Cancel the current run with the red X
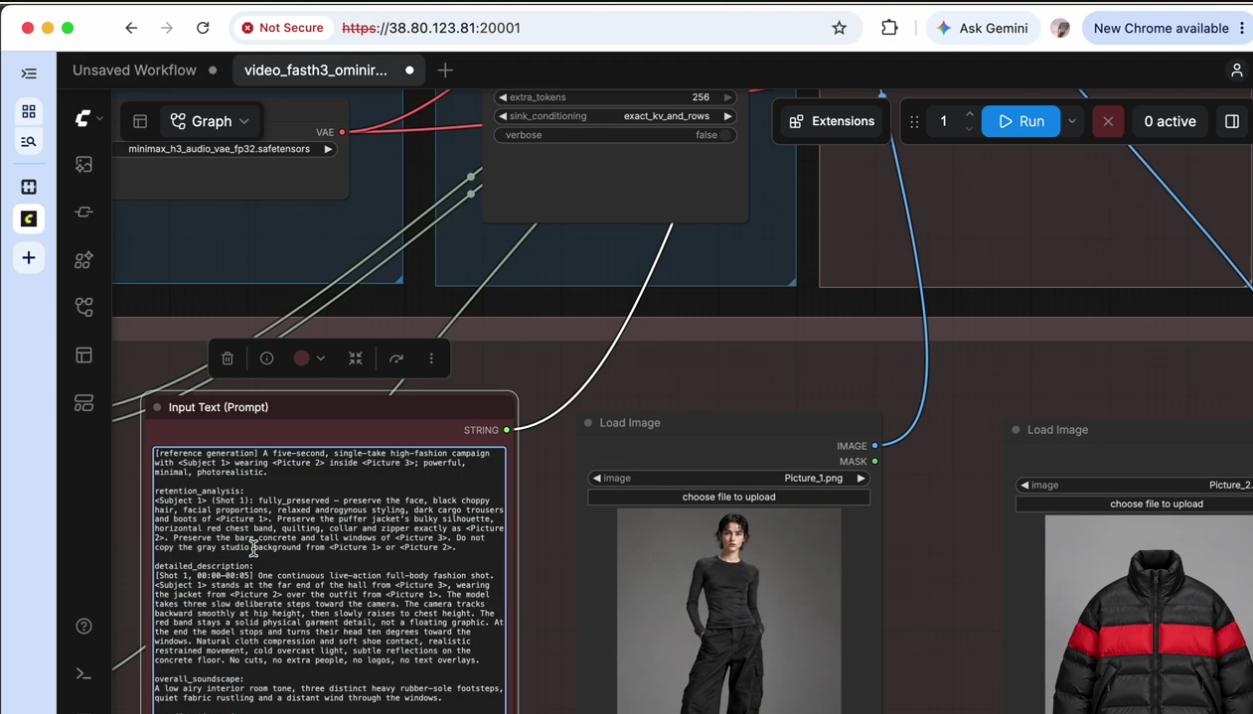This screenshot has width=1253, height=714. pos(1108,121)
